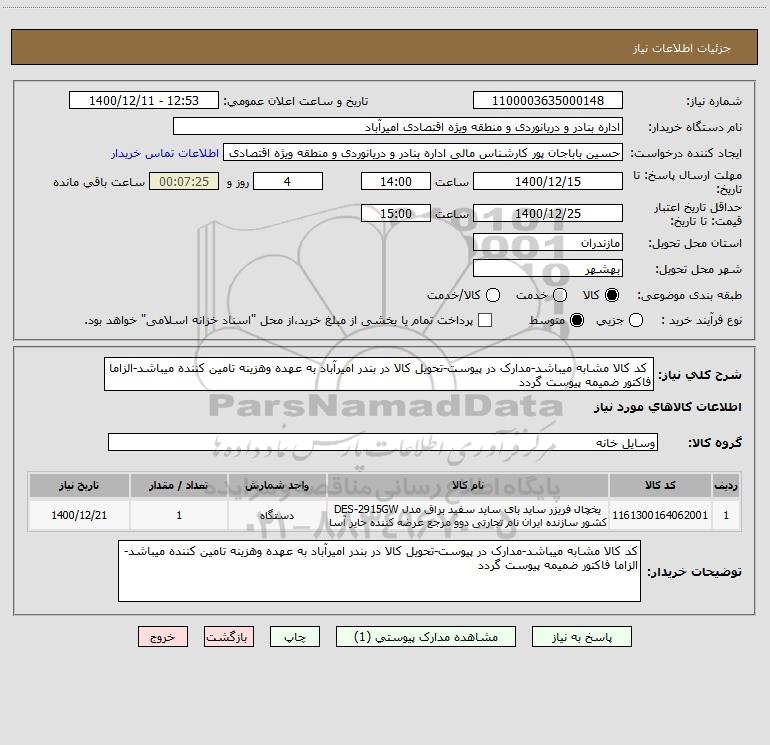Screen dimensions: 770x745
Task: Click the چاپ print button
Action: 295,637
